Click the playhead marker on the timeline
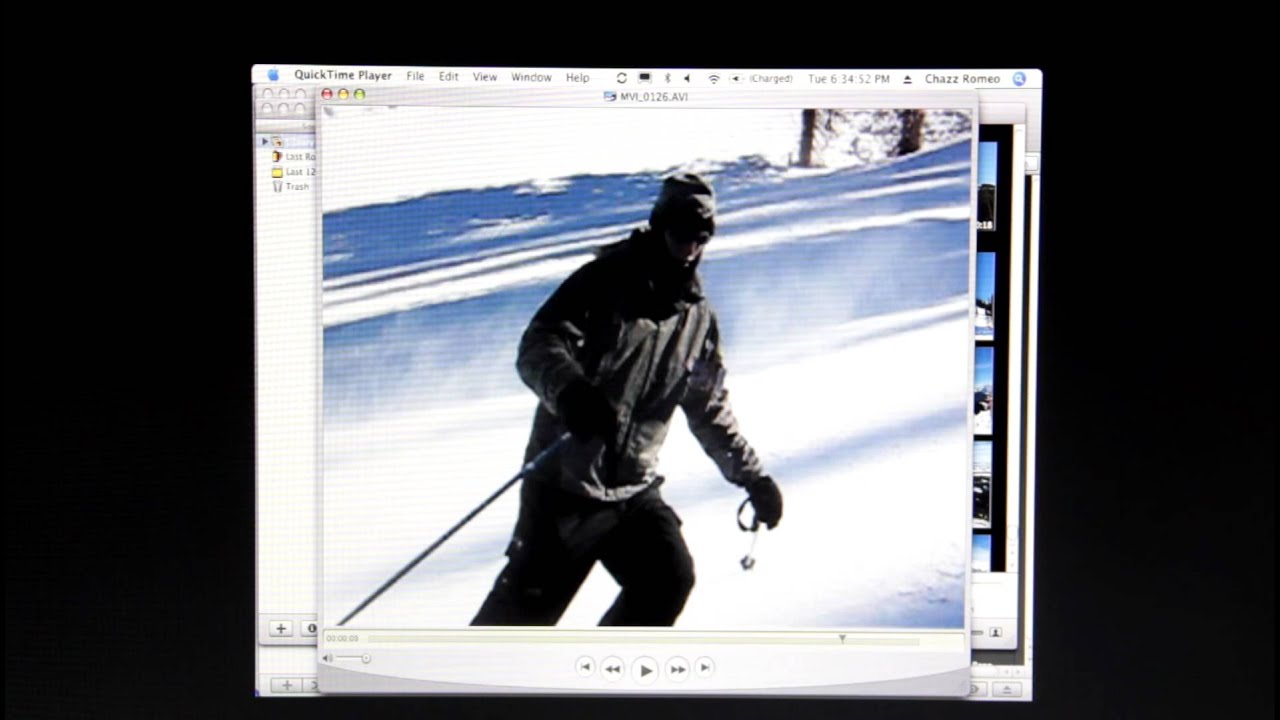The width and height of the screenshot is (1280, 720). point(842,638)
